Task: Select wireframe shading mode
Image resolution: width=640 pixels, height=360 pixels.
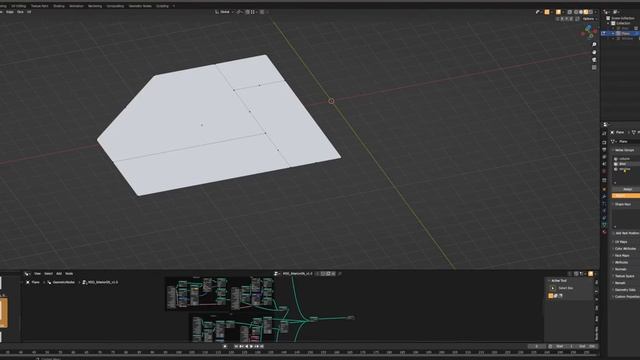Action: pos(576,12)
